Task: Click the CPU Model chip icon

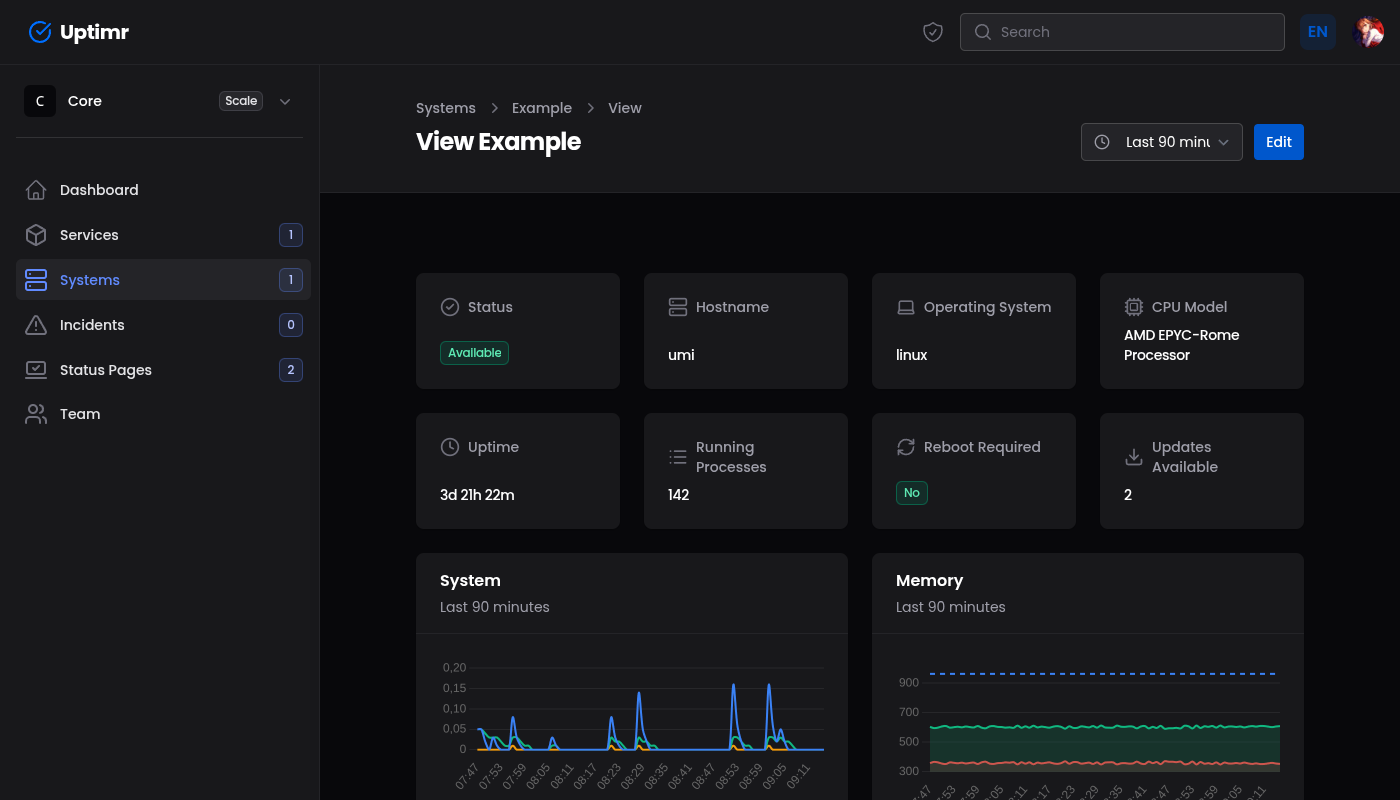Action: 1134,307
